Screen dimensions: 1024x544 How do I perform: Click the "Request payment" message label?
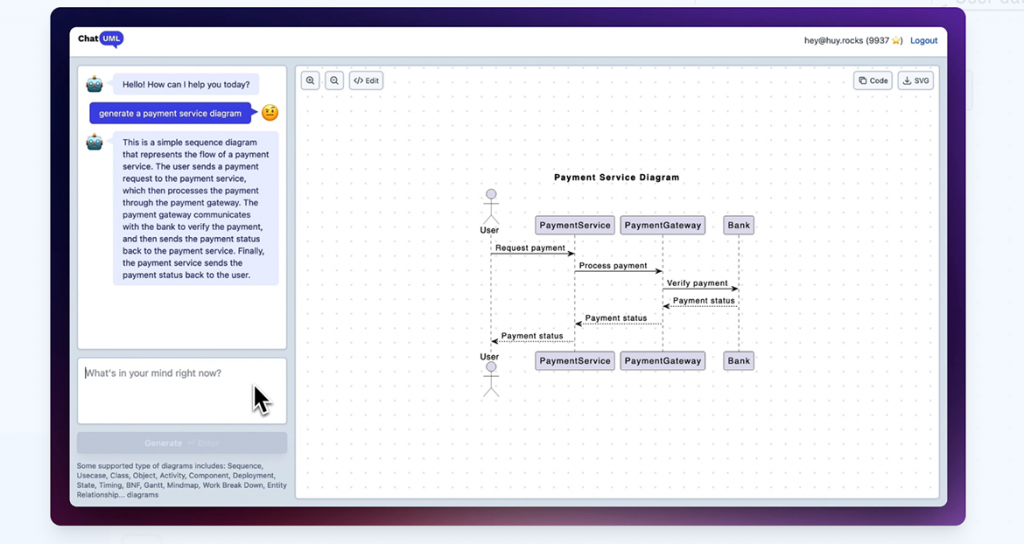click(x=530, y=248)
